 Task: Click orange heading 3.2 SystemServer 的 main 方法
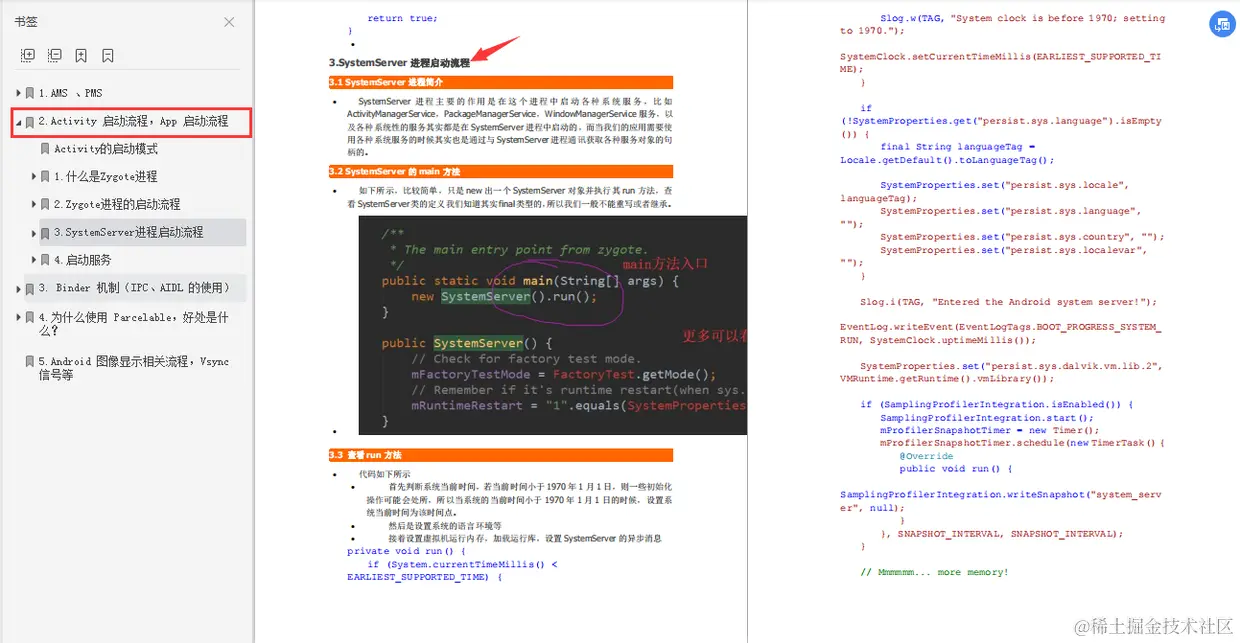click(500, 172)
